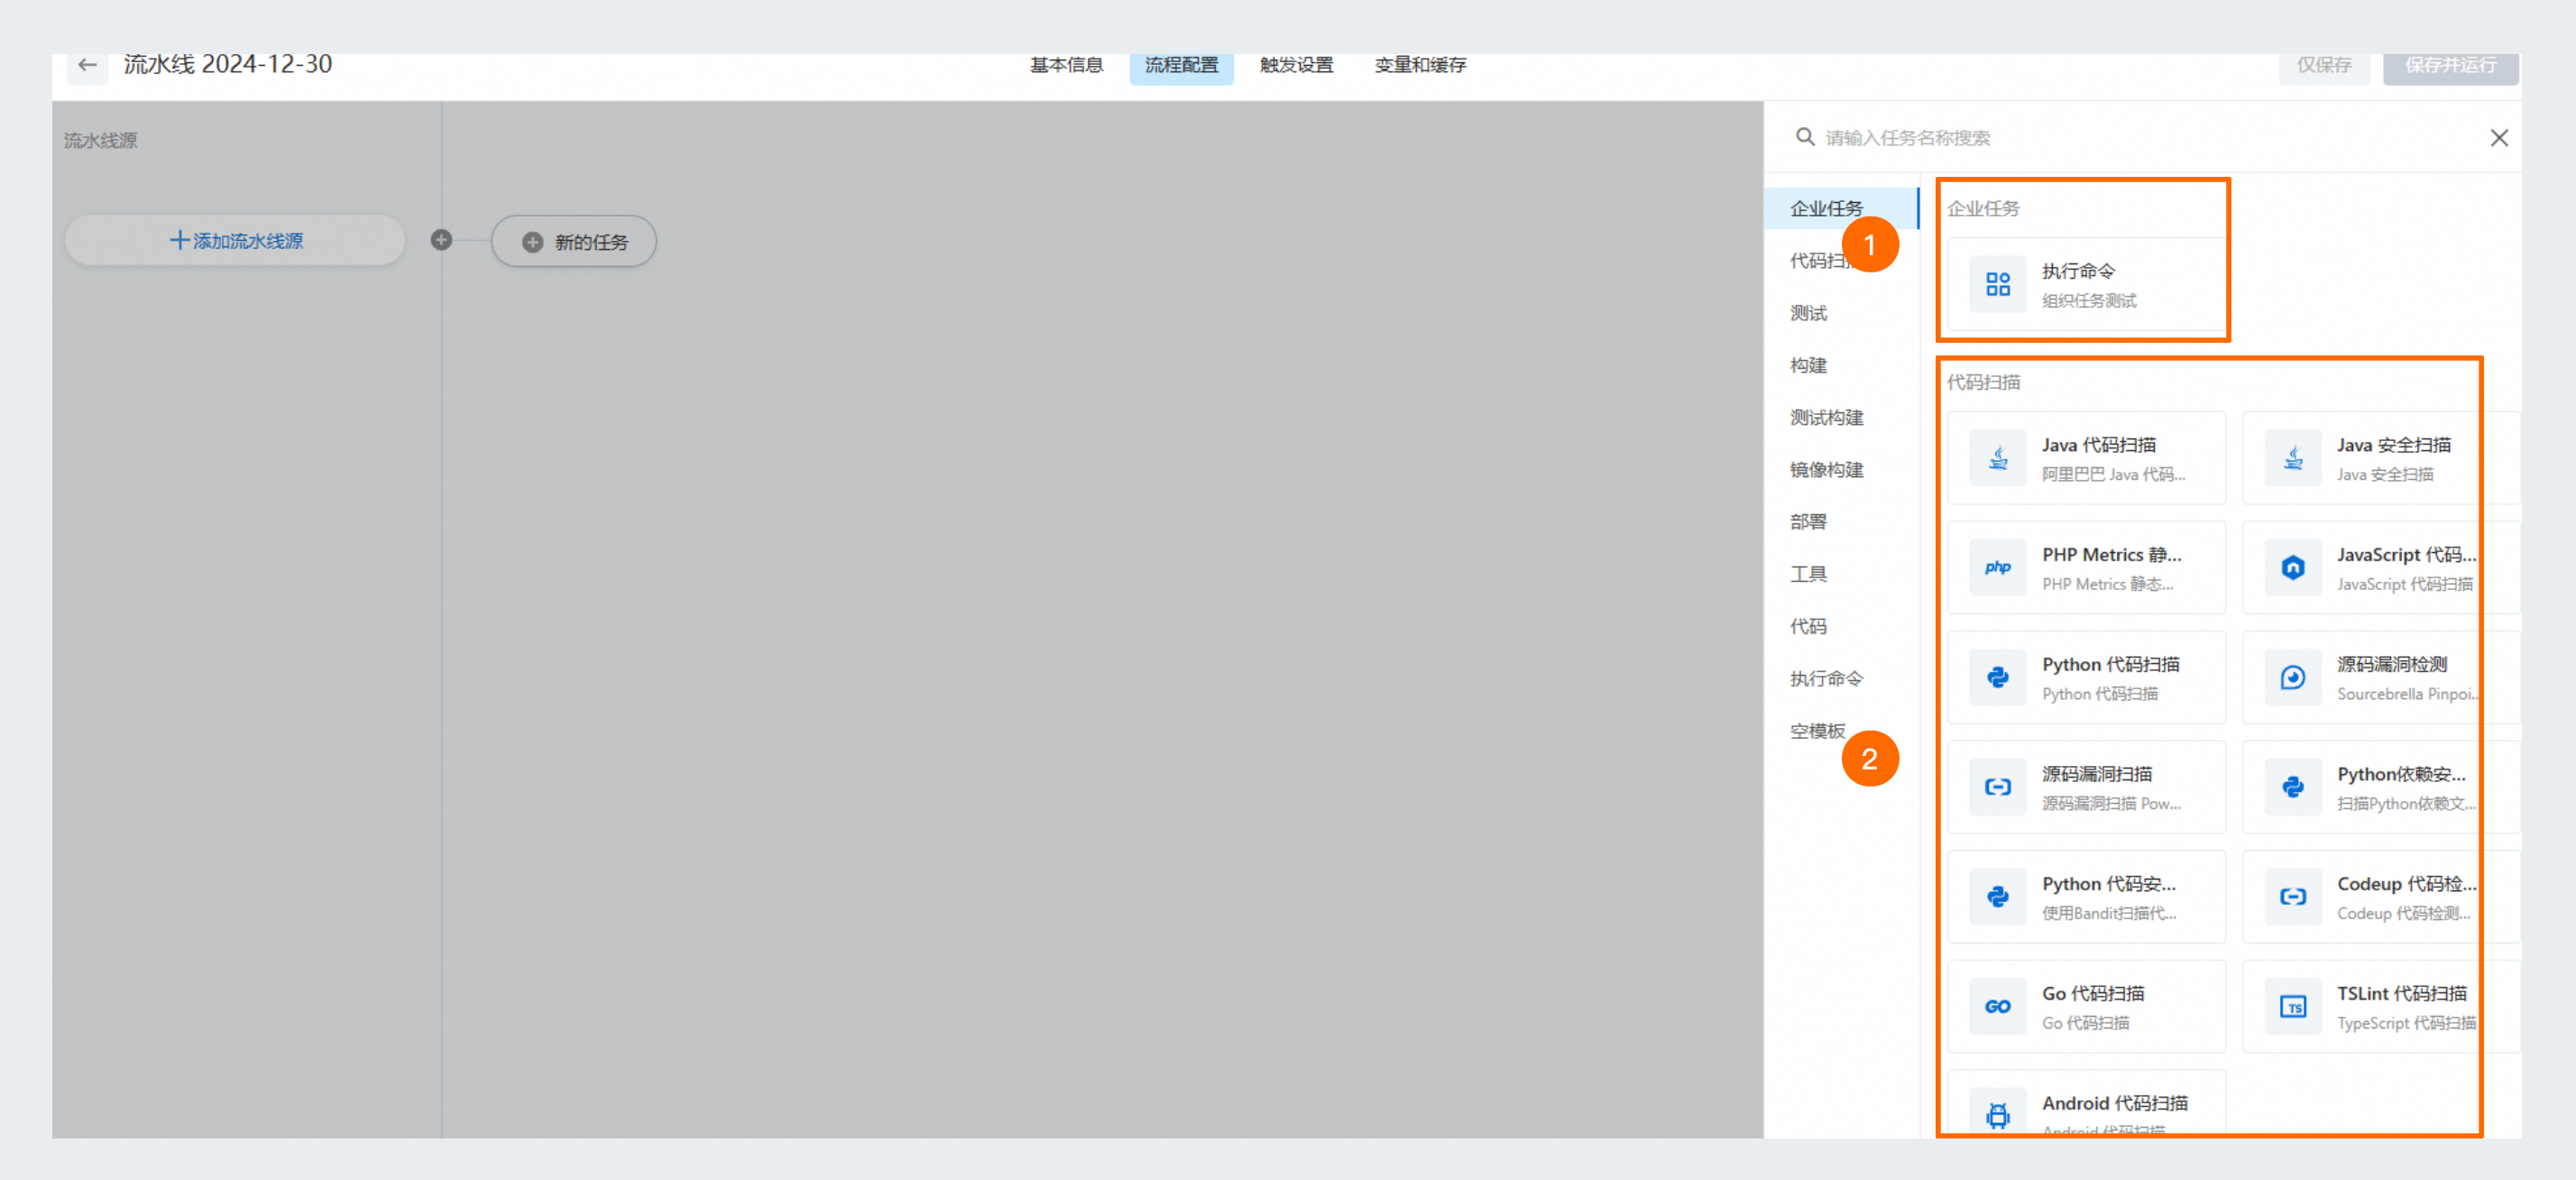The height and width of the screenshot is (1180, 2576).
Task: Add the Java 安全扫描 scan task
Action: (x=2380, y=458)
